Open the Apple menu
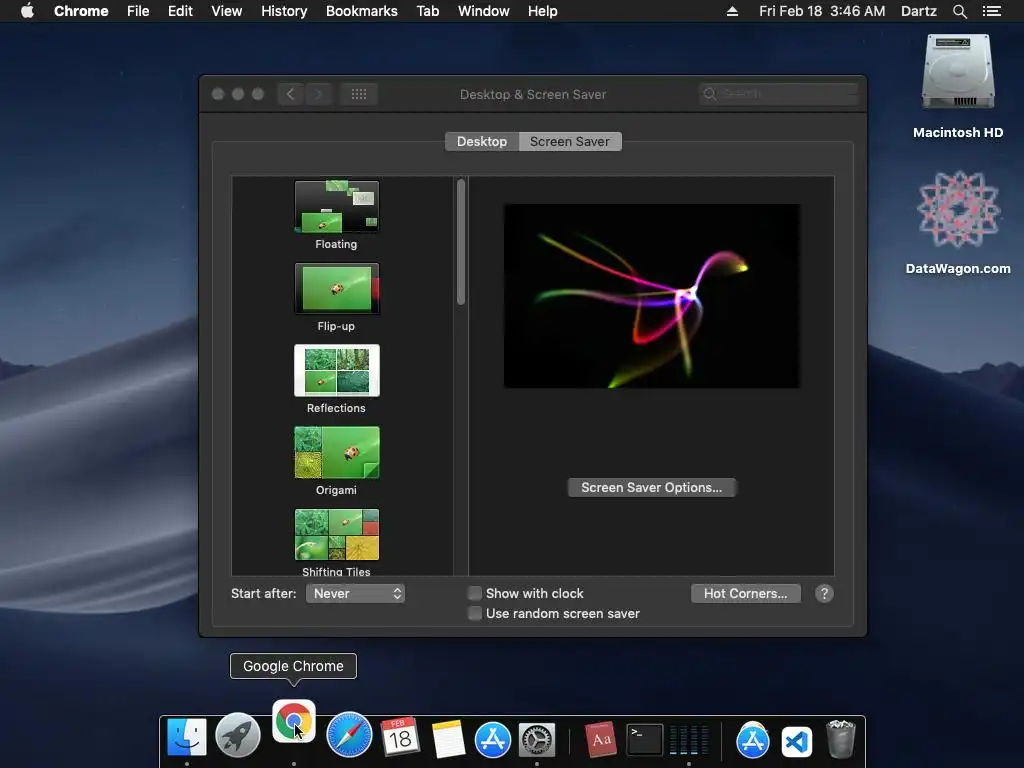 [27, 11]
